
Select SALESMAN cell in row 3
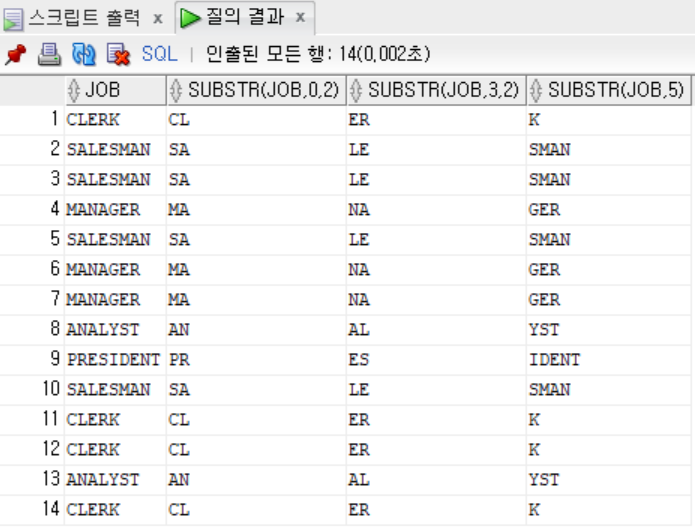coord(115,180)
